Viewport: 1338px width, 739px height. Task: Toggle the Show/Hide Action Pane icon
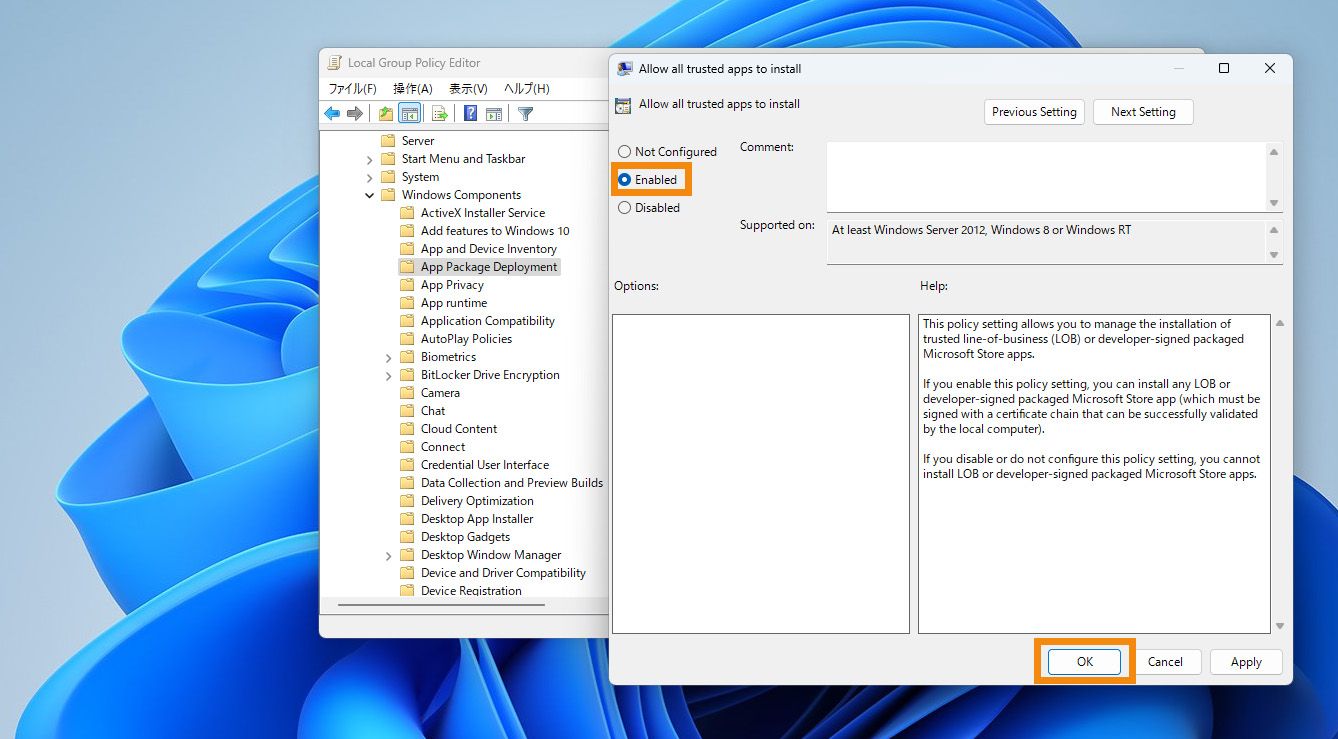493,114
